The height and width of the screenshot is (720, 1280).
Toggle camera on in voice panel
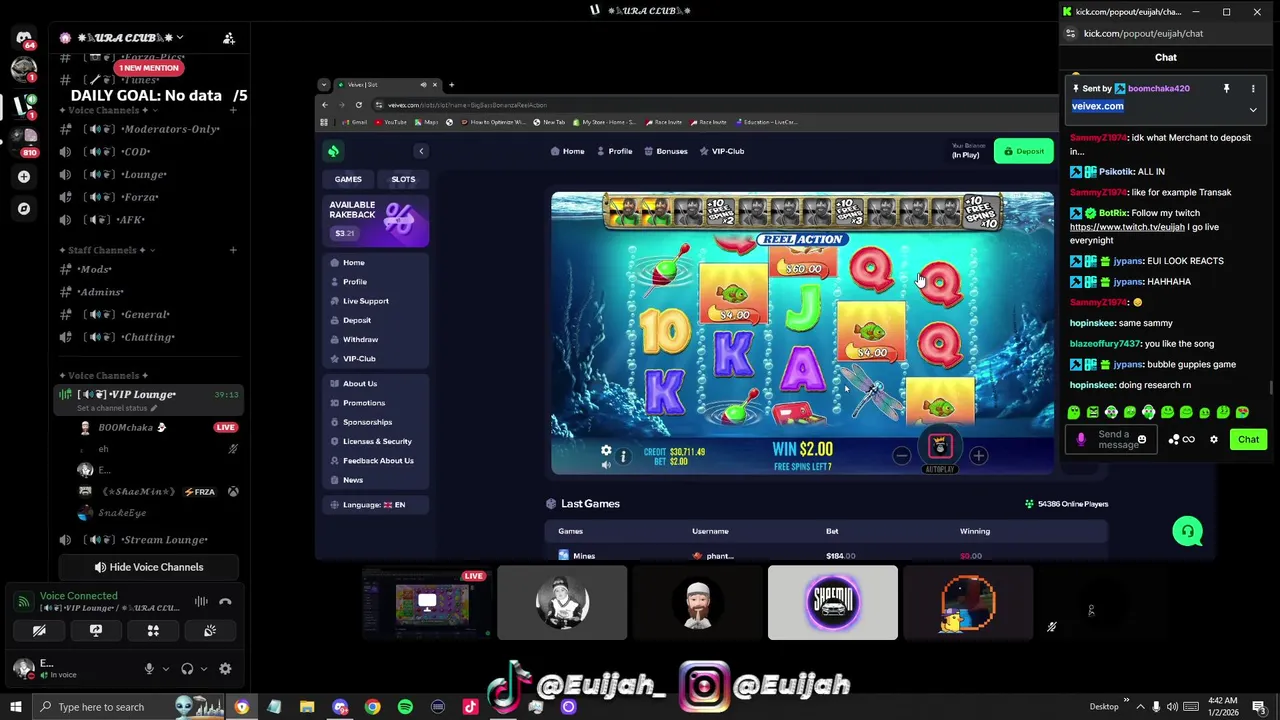[x=39, y=631]
